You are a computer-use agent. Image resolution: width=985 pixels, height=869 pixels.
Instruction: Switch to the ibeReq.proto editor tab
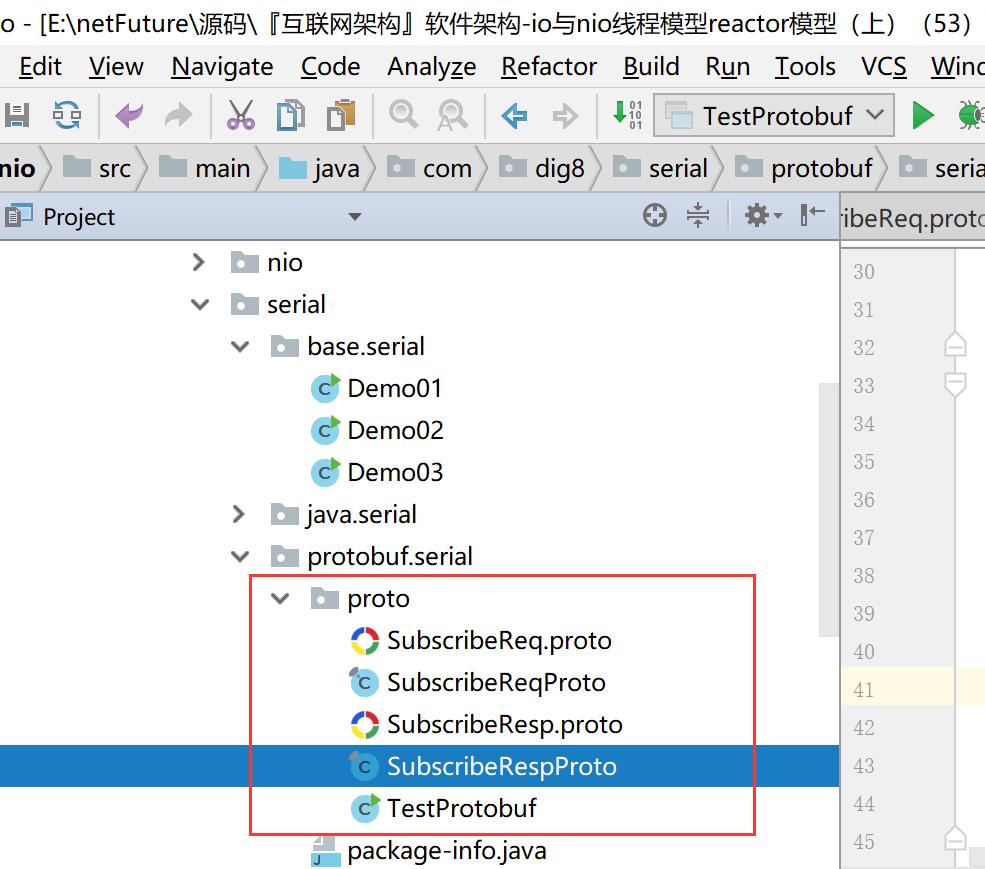click(913, 218)
